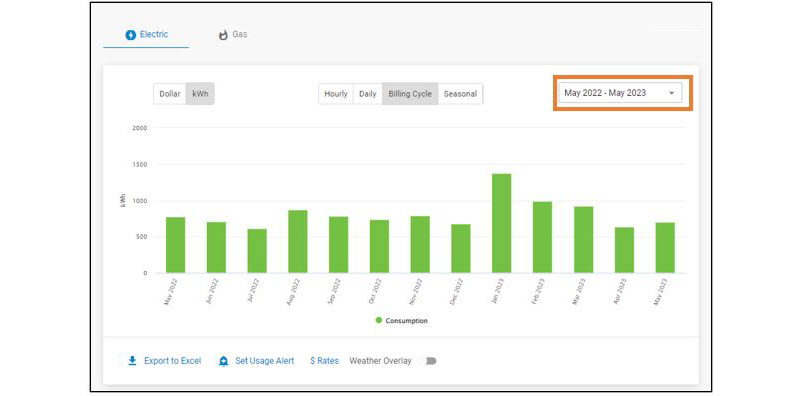Click the Electric lightning bolt icon
800x396 pixels.
click(x=131, y=35)
